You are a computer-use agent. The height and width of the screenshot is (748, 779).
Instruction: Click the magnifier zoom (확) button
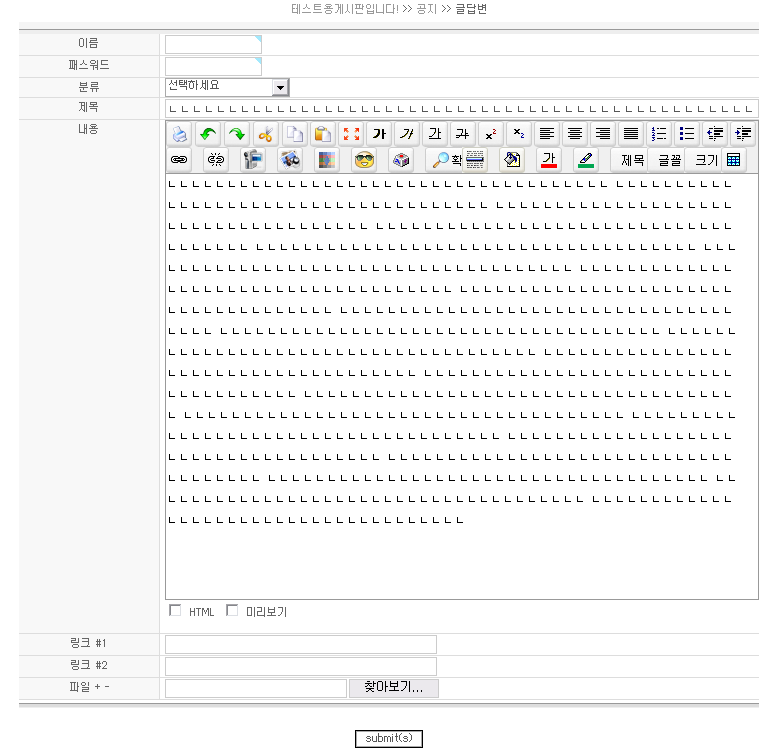(x=446, y=160)
